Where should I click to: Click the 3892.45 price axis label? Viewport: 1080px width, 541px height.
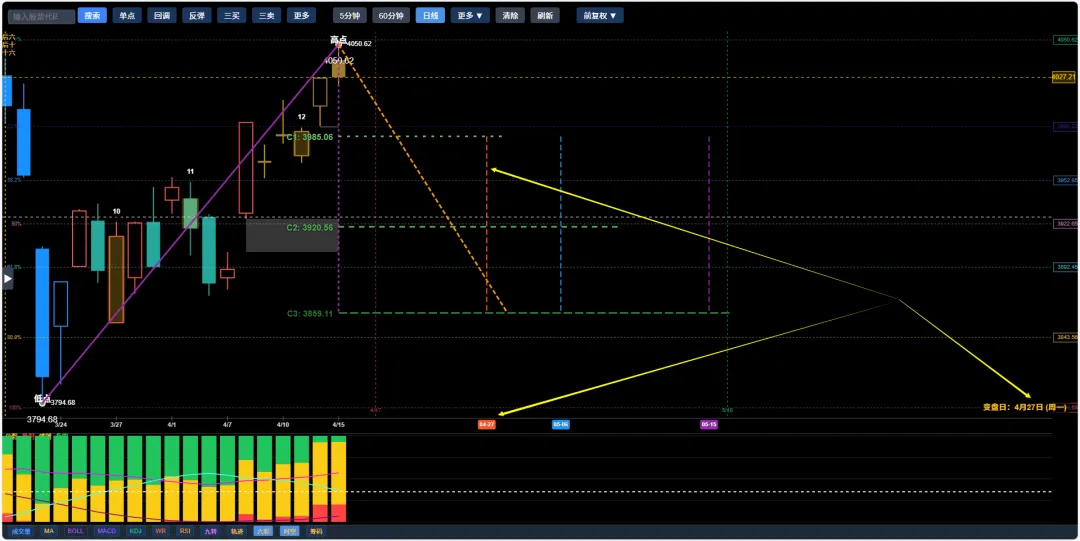click(1067, 267)
